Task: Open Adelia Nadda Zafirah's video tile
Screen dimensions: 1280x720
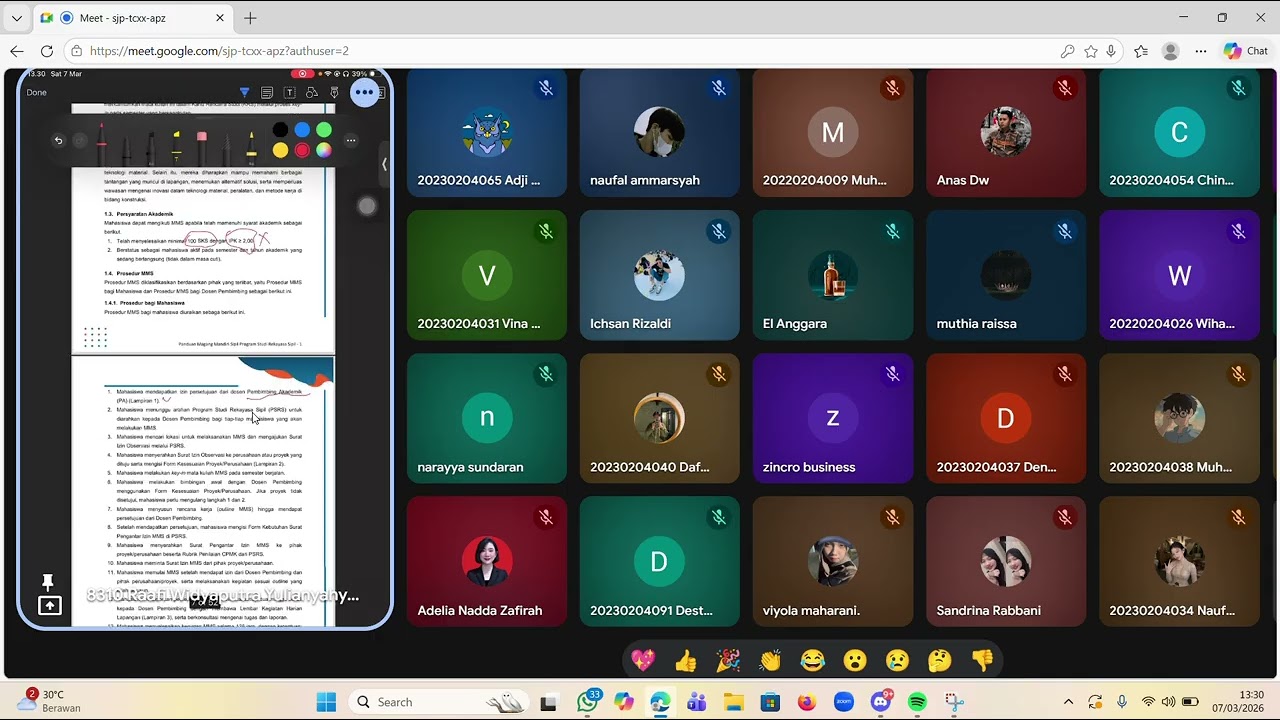Action: [487, 561]
